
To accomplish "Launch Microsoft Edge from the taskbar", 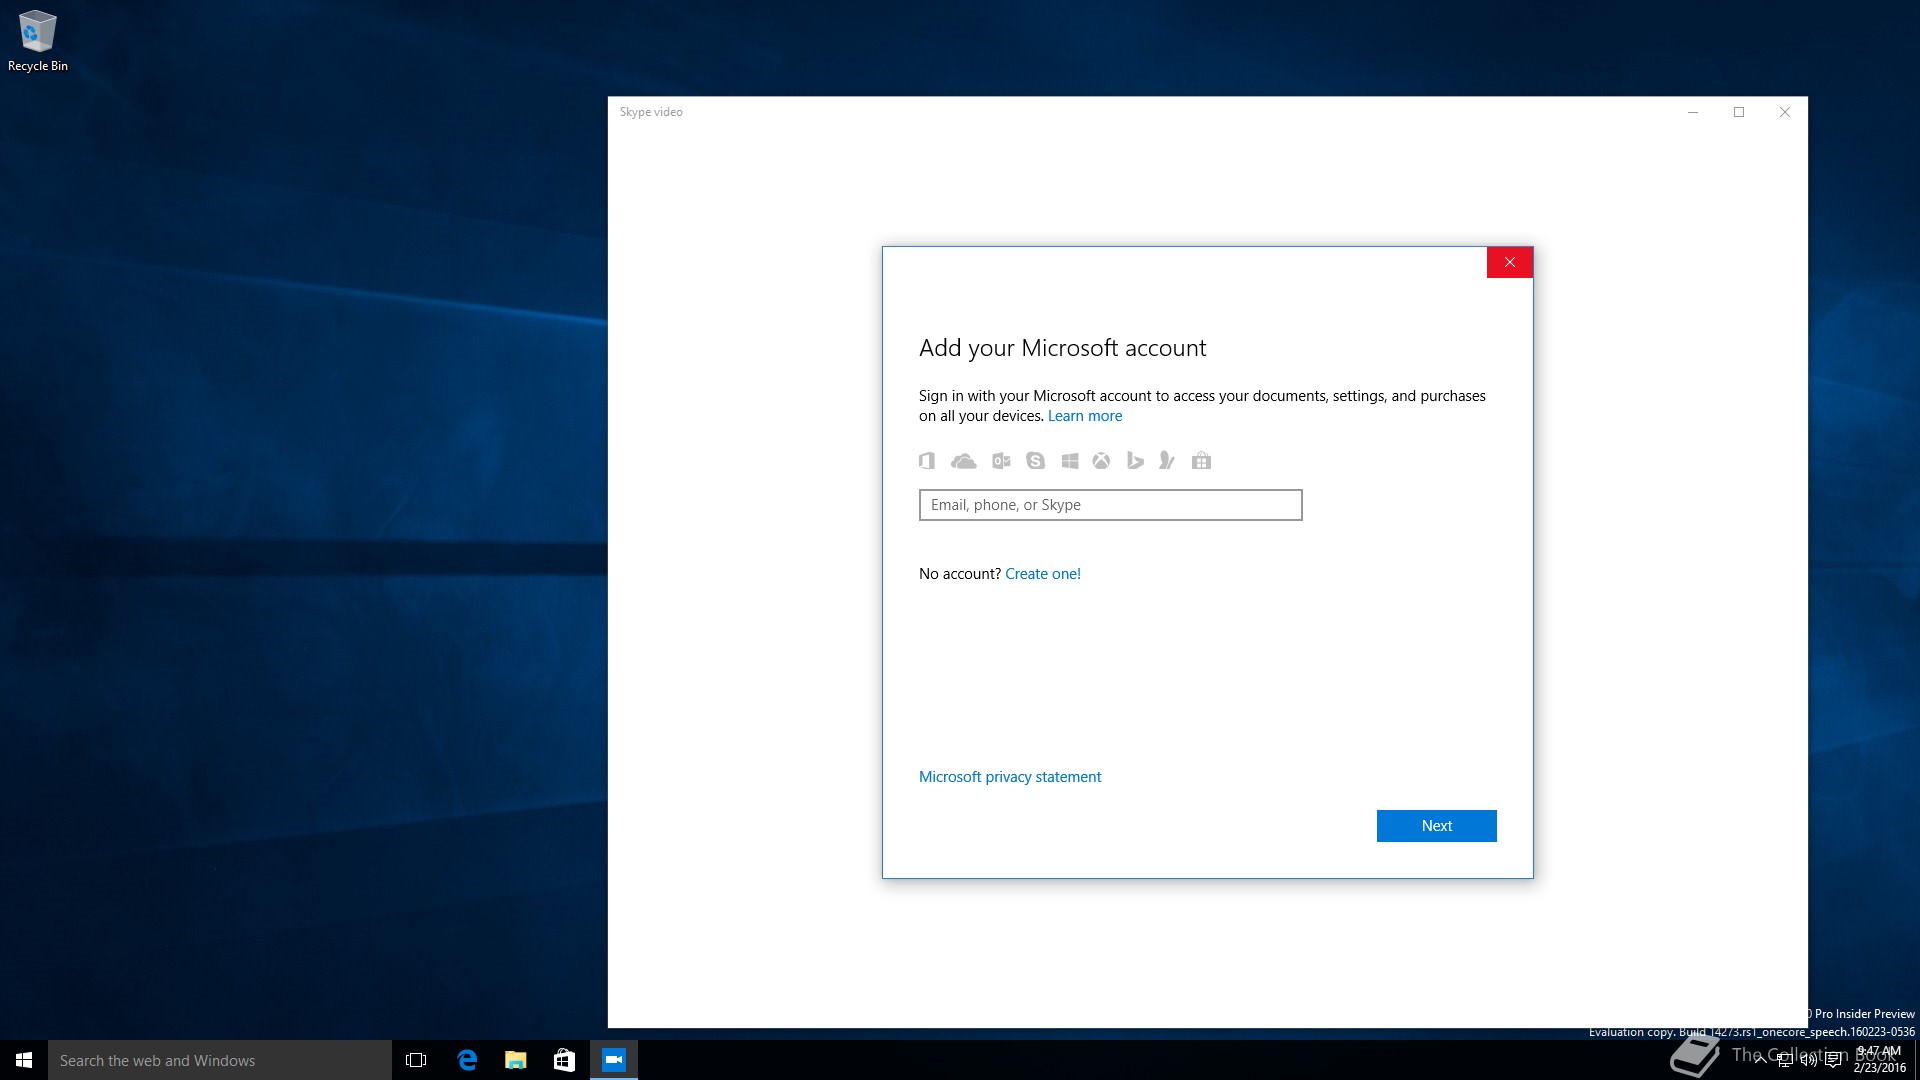I will click(466, 1060).
